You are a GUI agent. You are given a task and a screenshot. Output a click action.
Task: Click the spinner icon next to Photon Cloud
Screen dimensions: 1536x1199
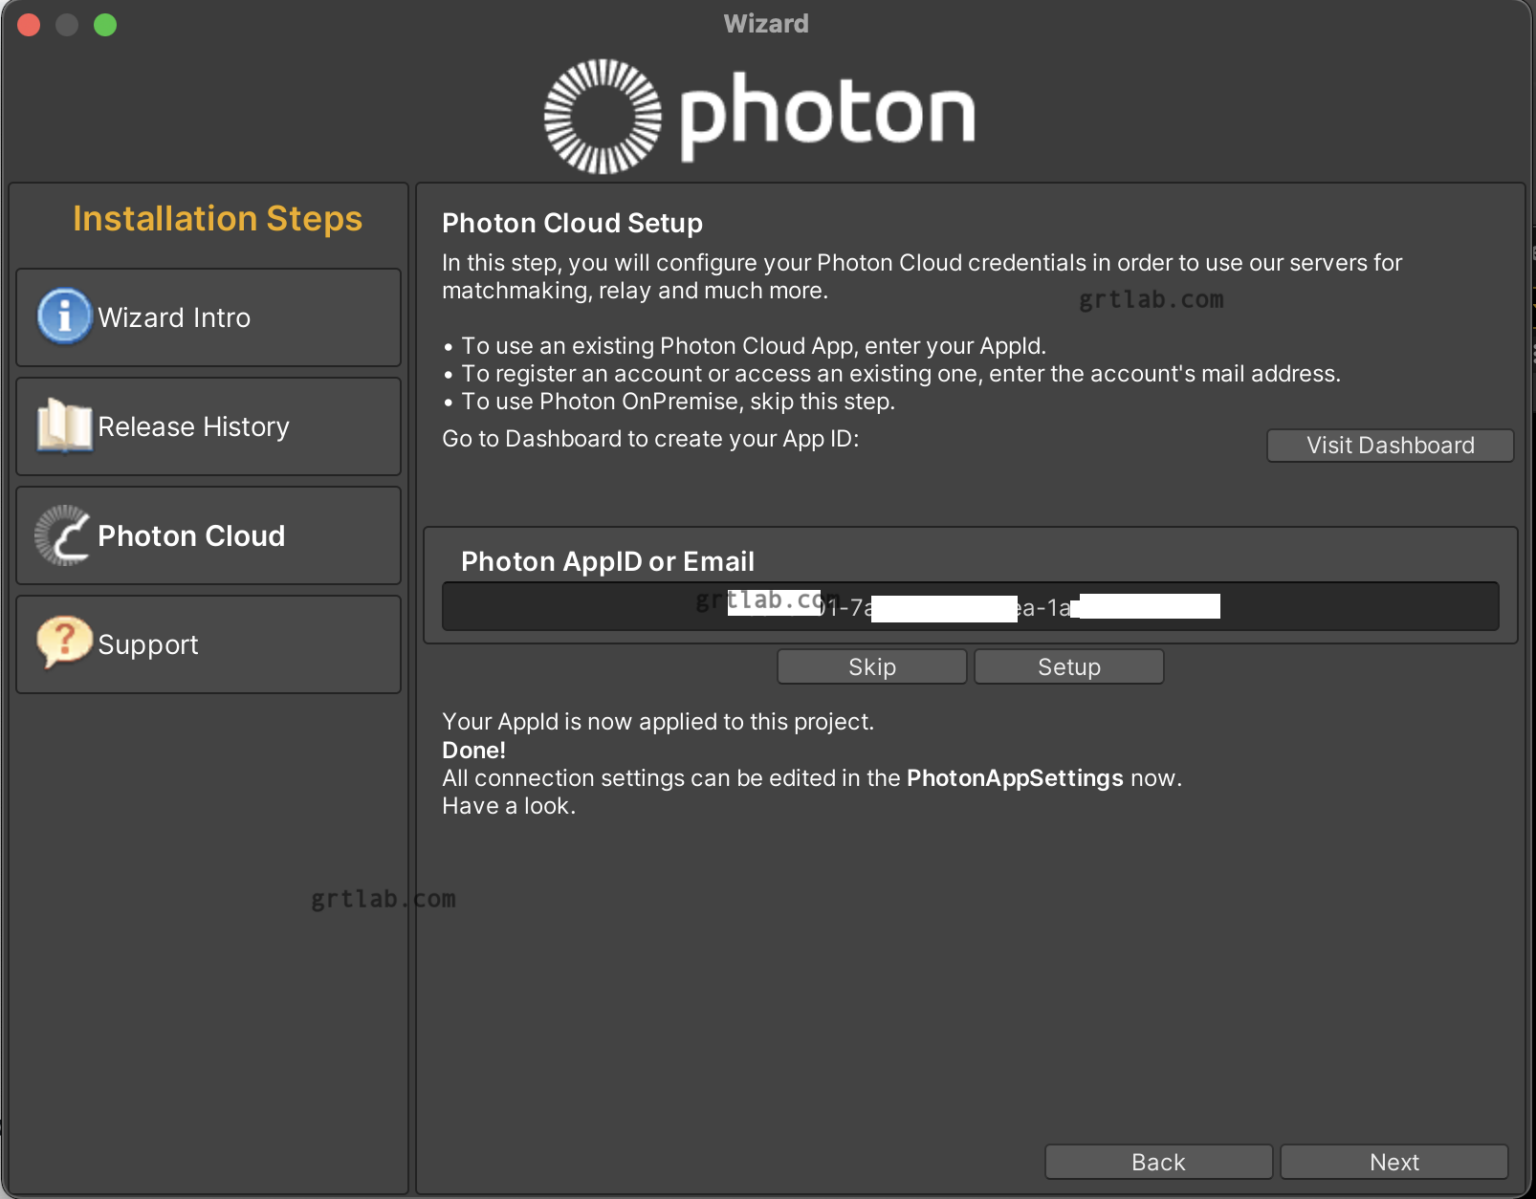[63, 535]
